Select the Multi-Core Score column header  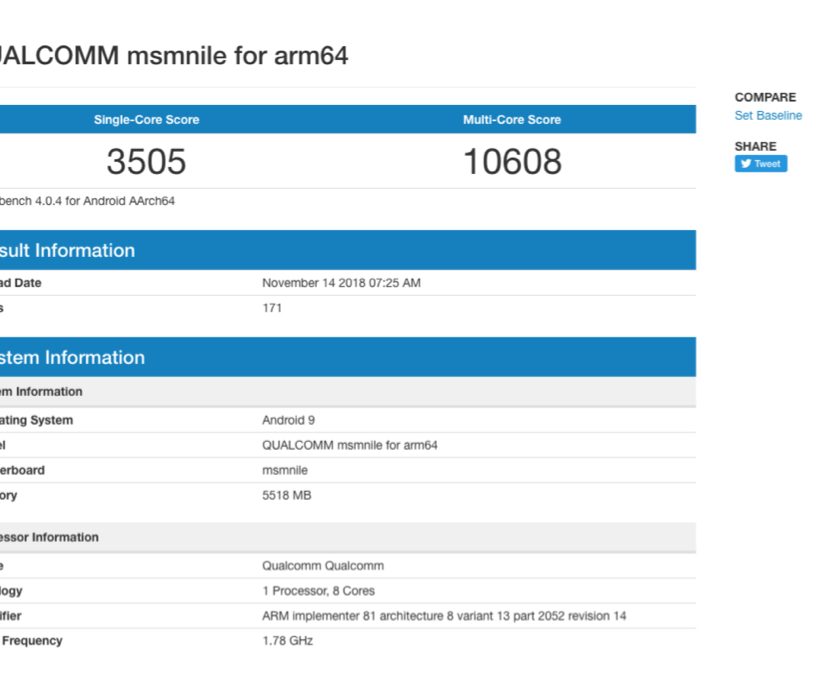(x=511, y=120)
